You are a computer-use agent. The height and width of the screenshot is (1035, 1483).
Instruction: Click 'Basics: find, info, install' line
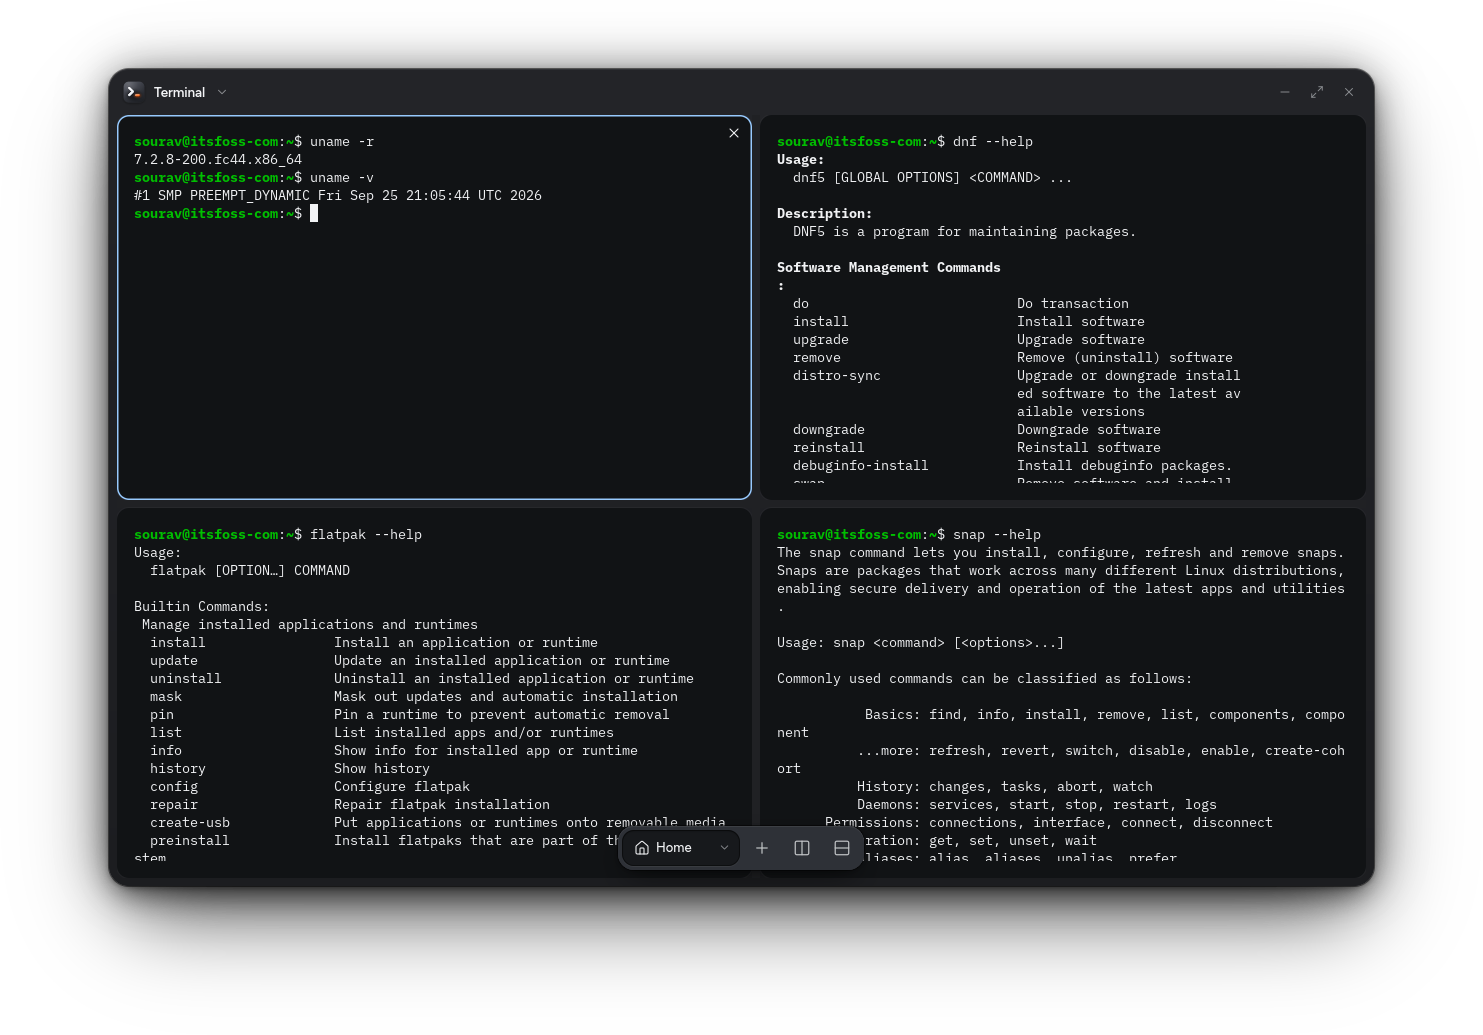(1105, 715)
